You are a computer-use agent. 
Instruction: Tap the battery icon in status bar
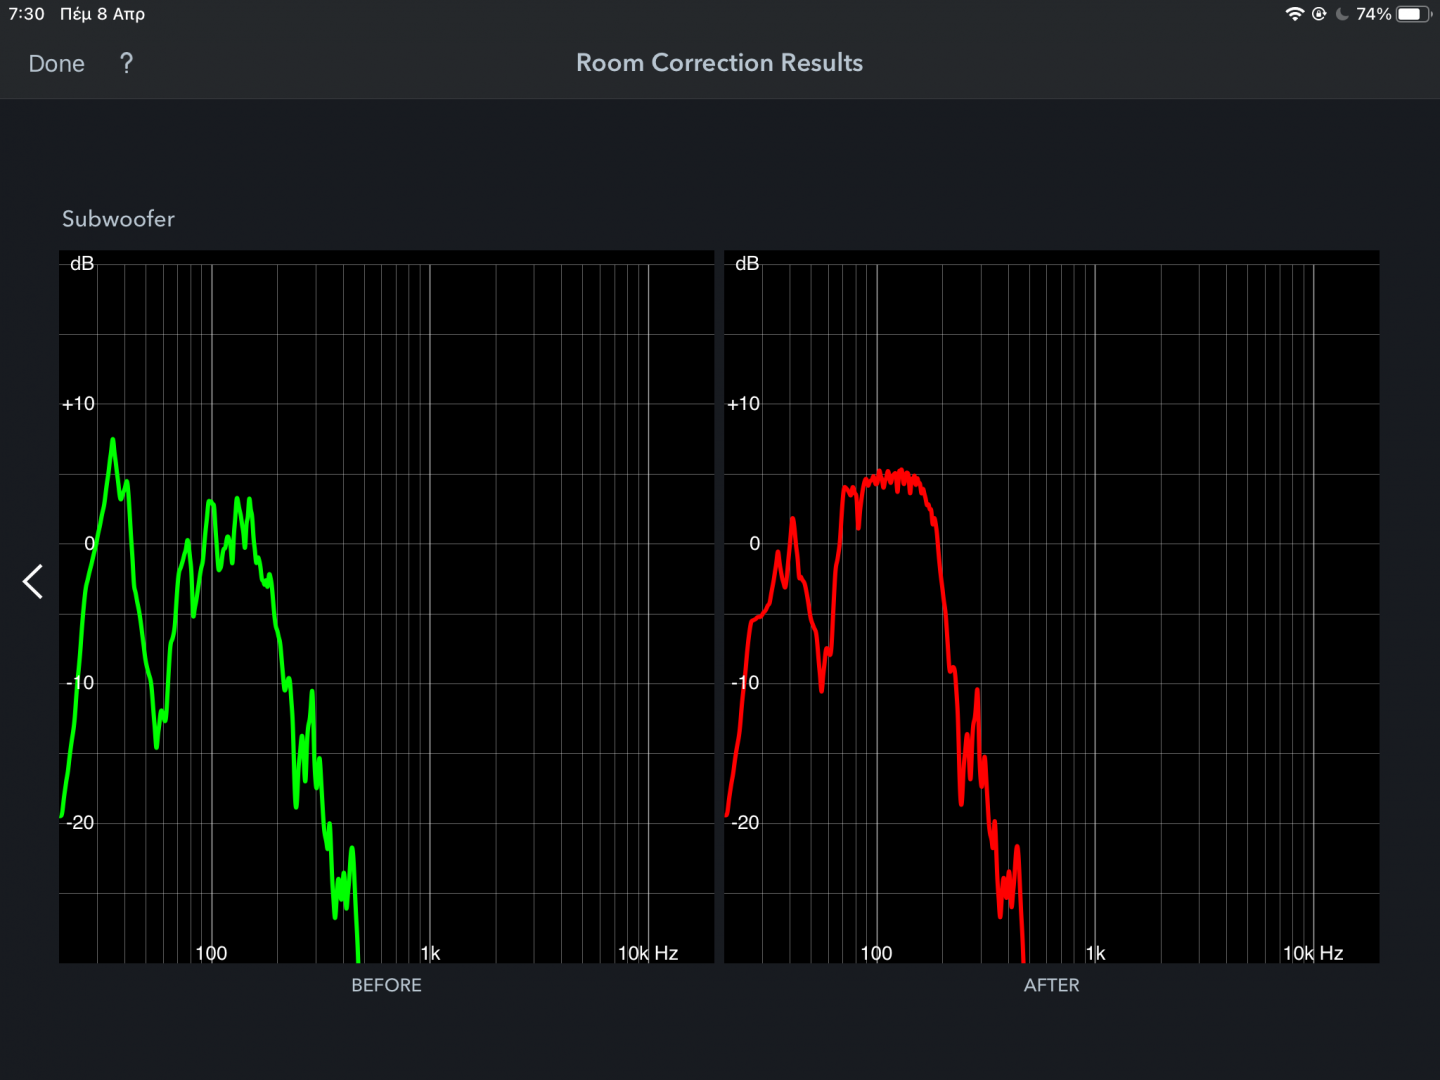[1413, 14]
